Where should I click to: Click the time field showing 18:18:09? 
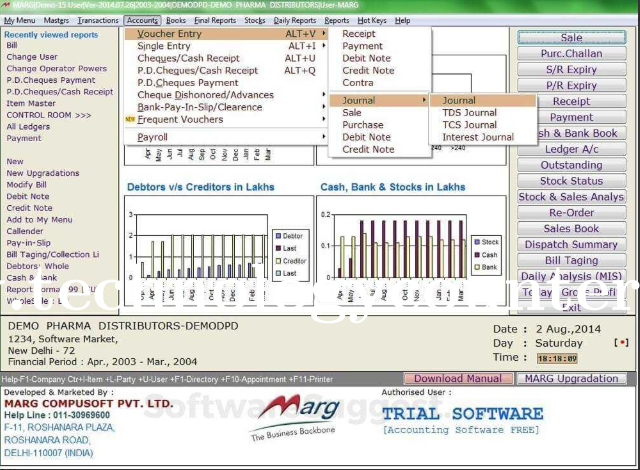pyautogui.click(x=557, y=359)
